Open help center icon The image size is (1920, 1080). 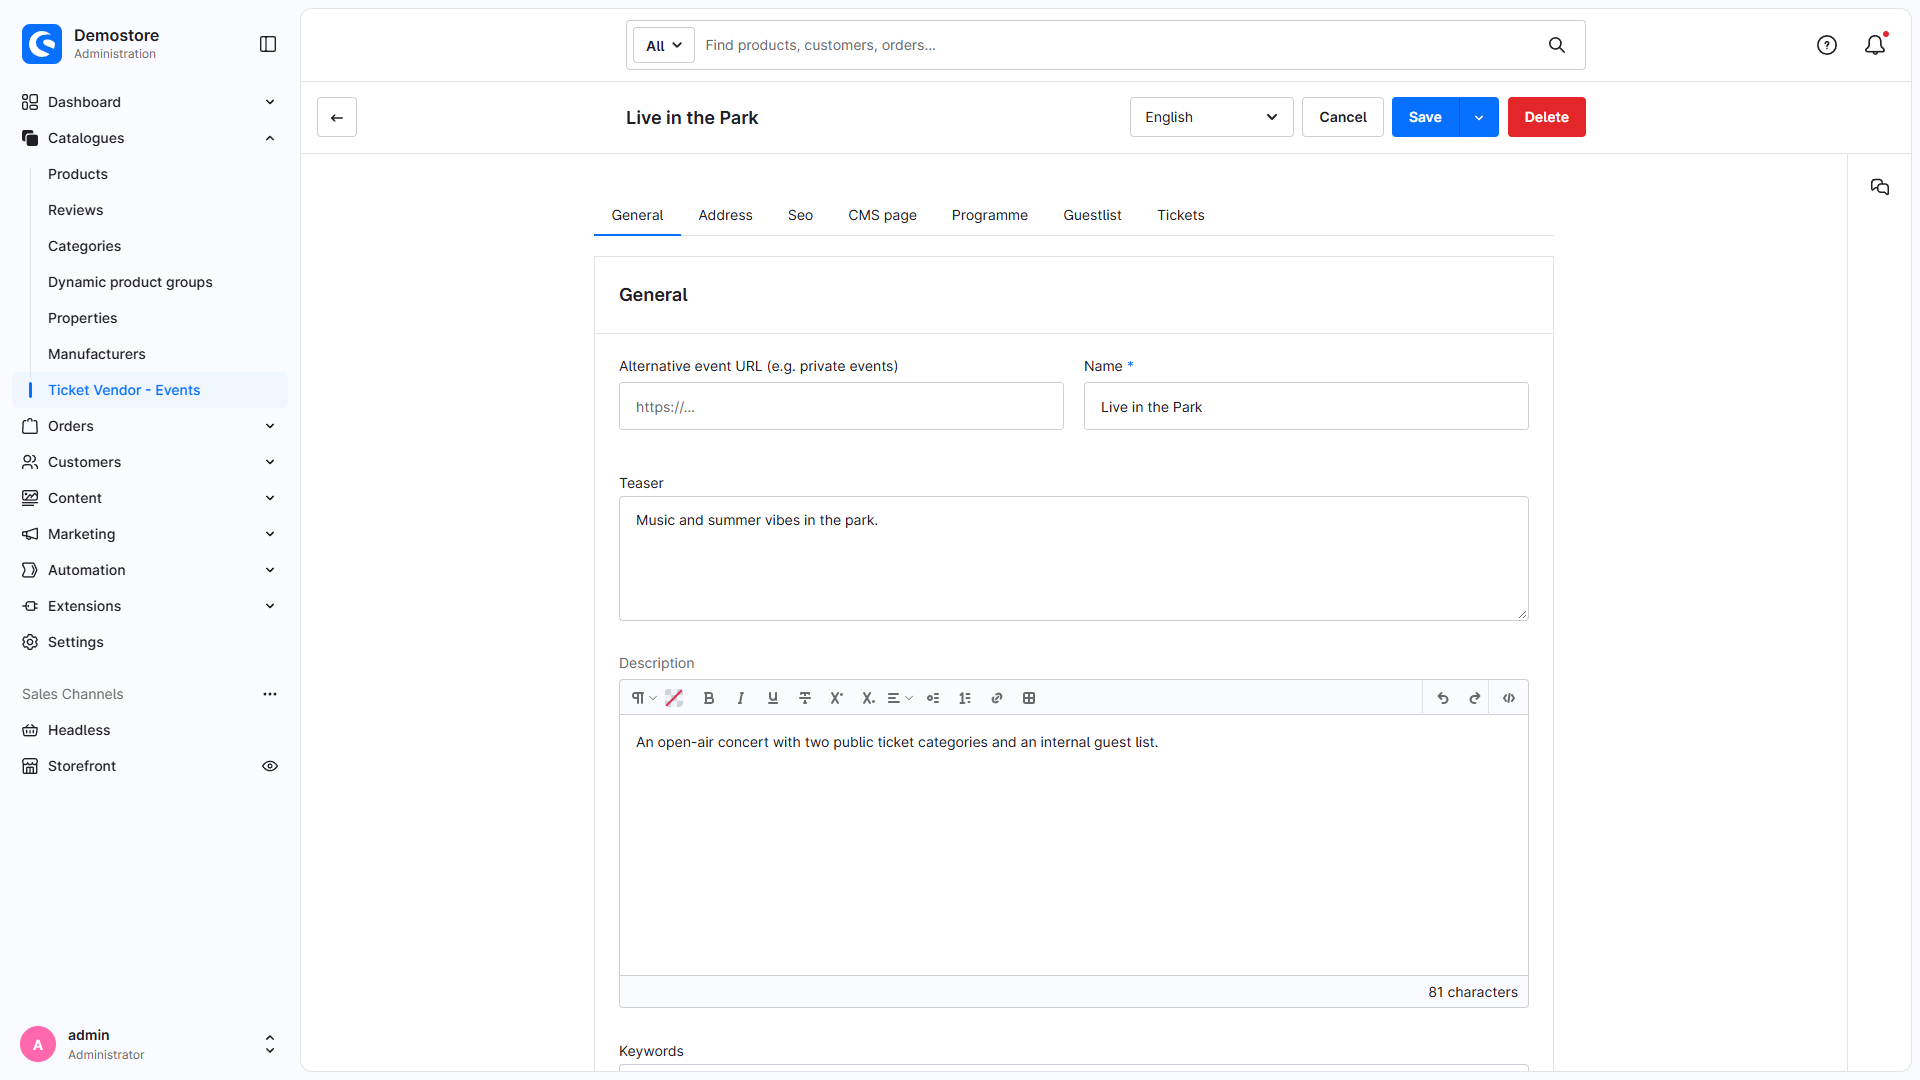[1827, 45]
